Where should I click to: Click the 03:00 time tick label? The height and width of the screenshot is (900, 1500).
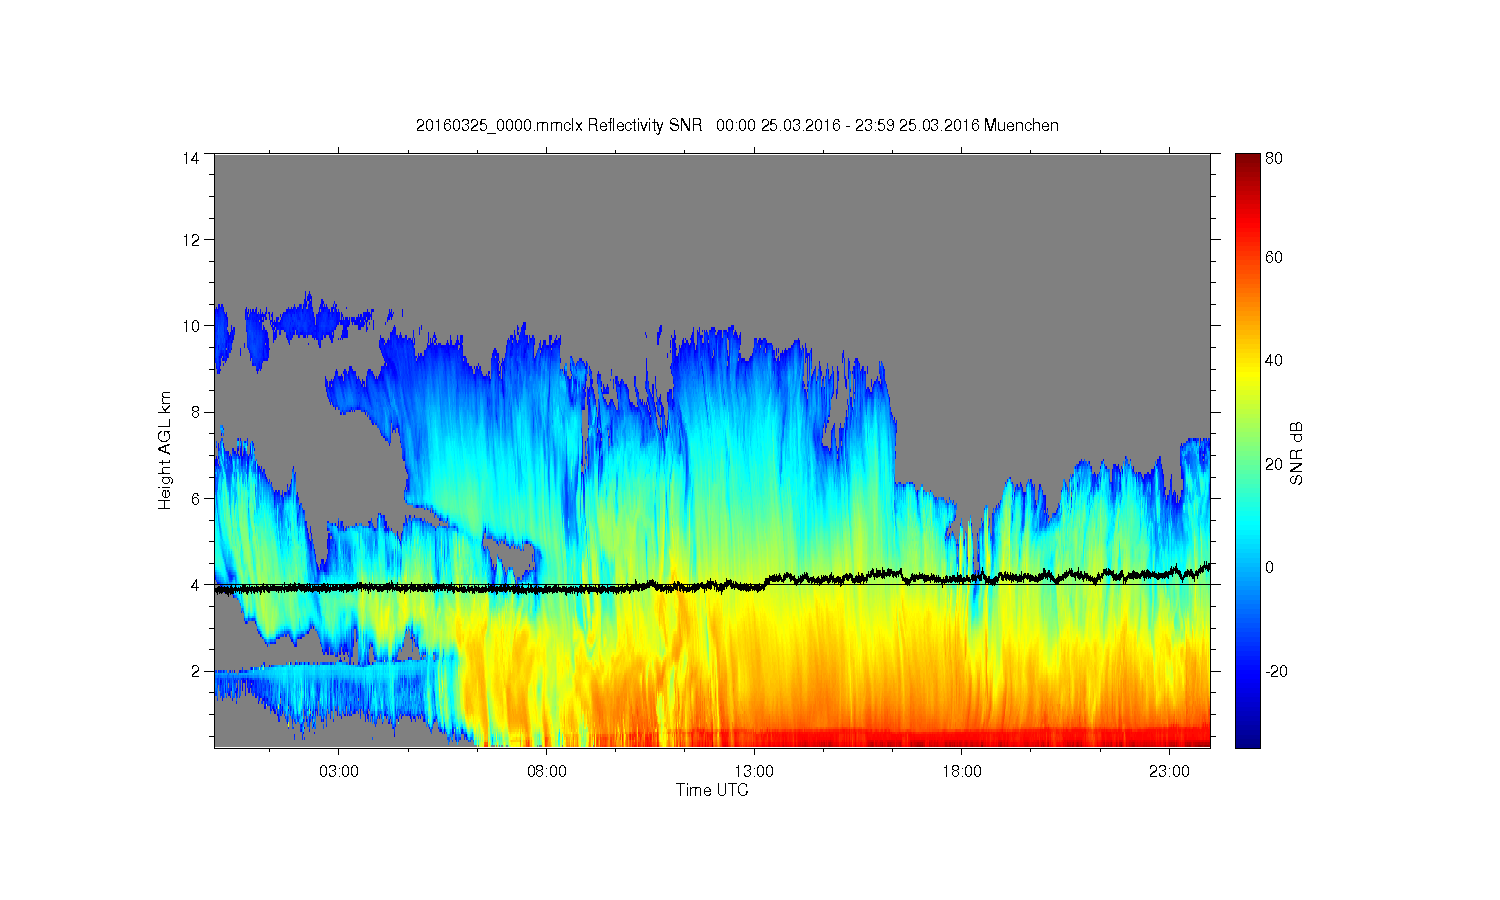(x=339, y=772)
